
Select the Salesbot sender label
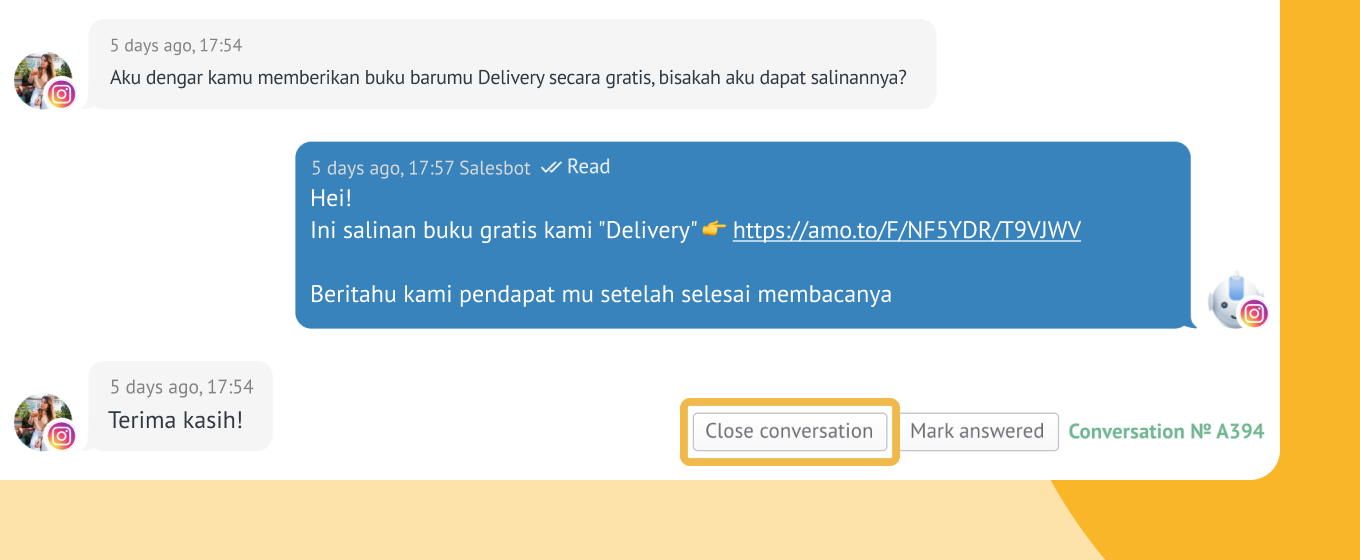coord(495,168)
